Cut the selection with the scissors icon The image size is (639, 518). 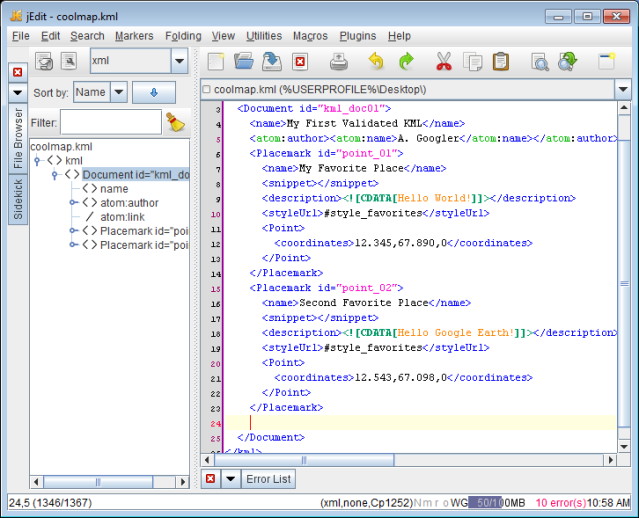click(x=444, y=62)
